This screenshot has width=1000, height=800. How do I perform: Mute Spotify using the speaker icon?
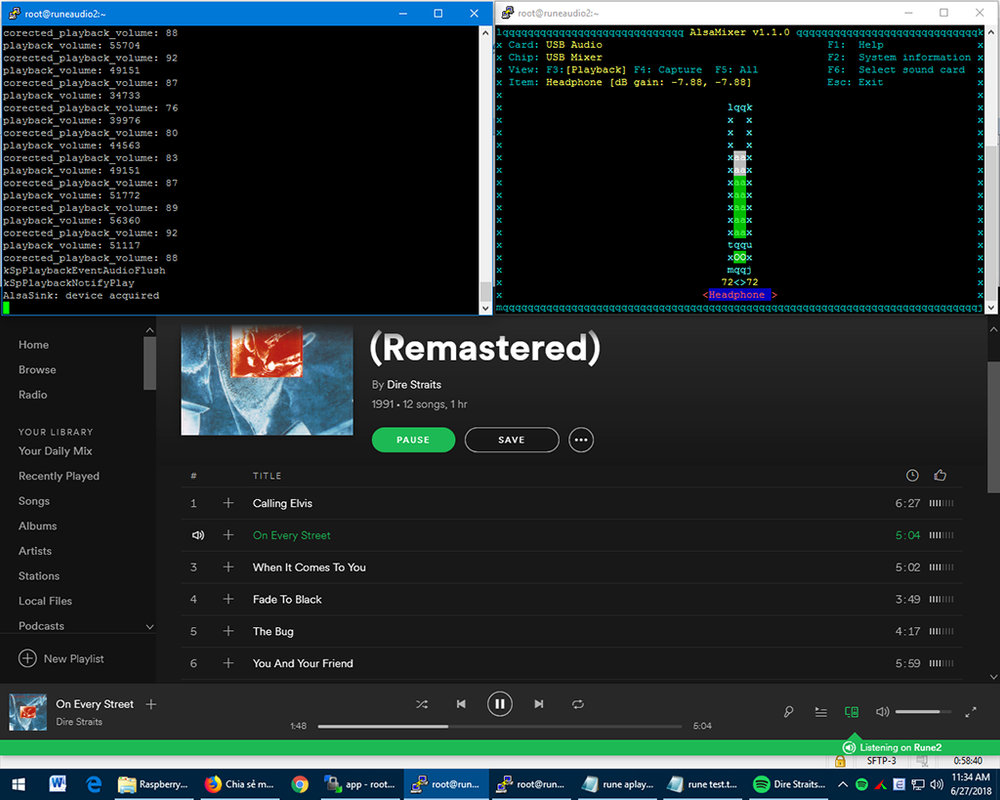pyautogui.click(x=882, y=712)
